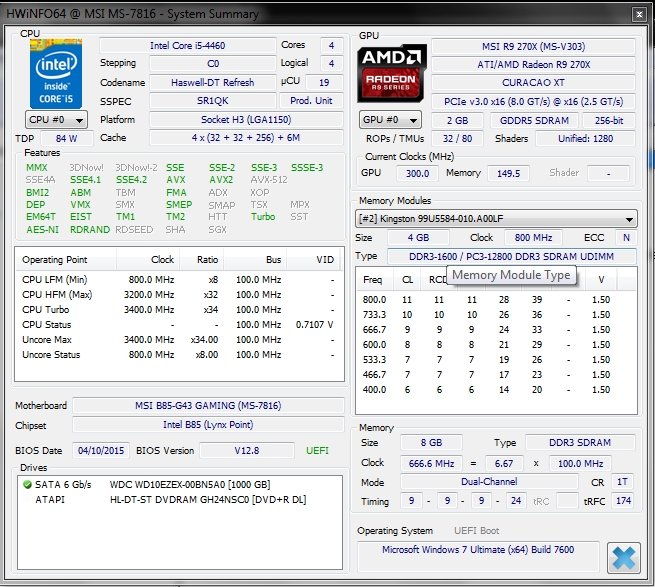Click the DDR3-1600 / PC3-12800 module type field
Viewport: 655px width, 587px height.
click(x=512, y=256)
